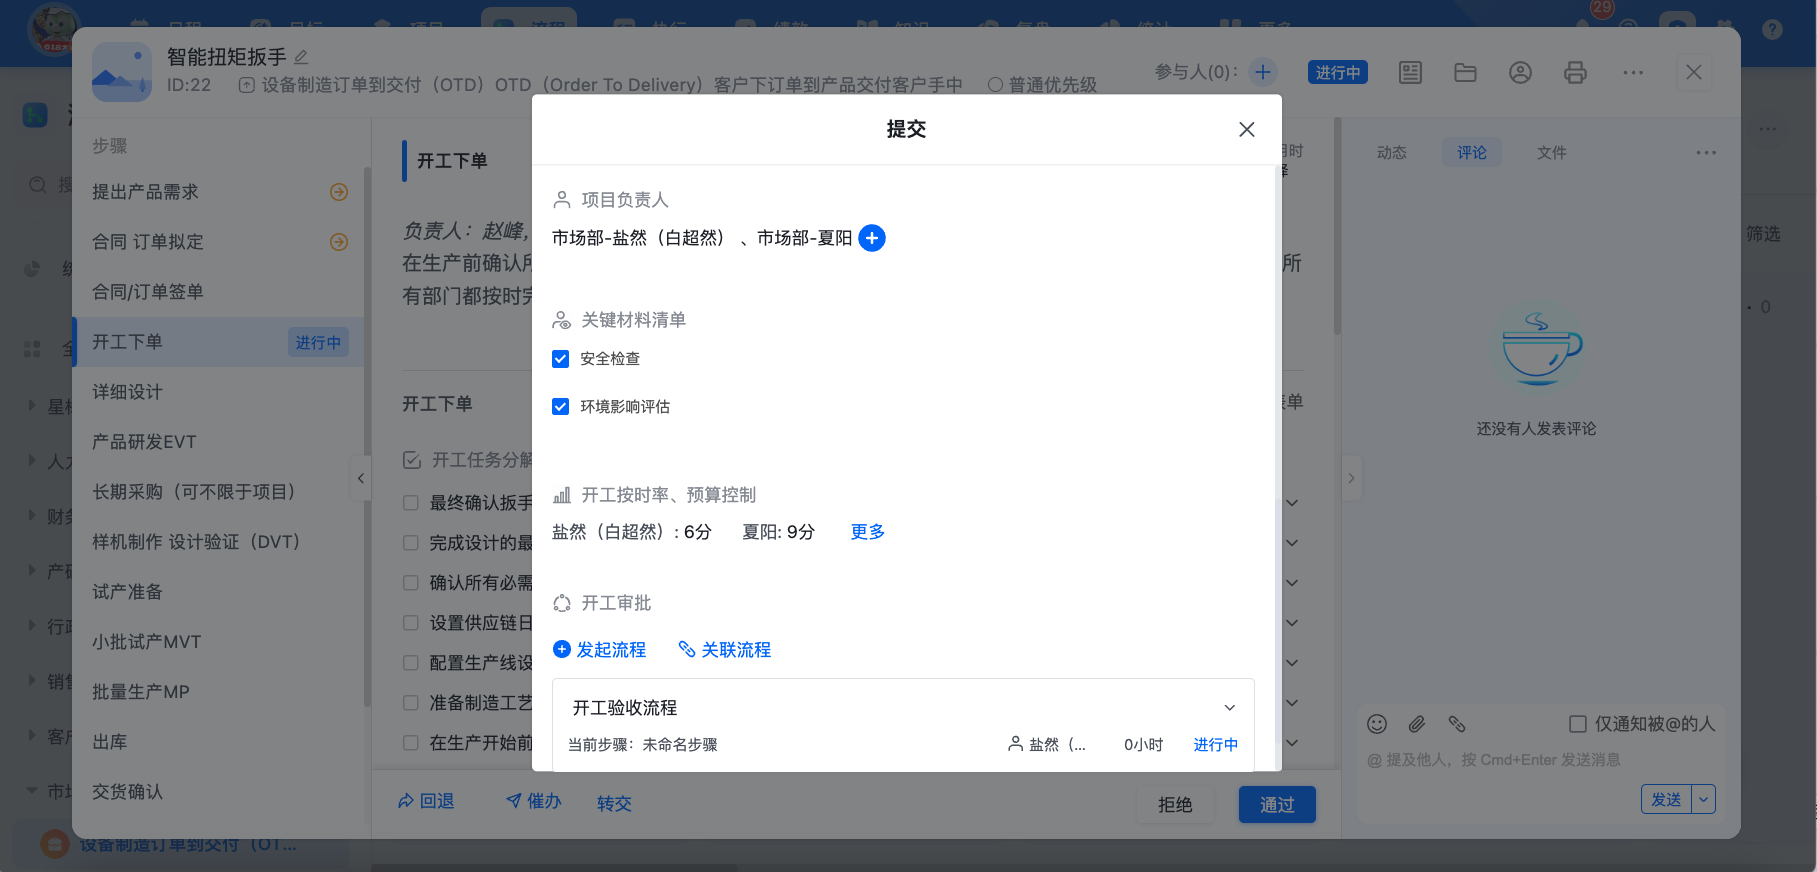The image size is (1817, 872).
Task: Select the 交货确认 step
Action: pyautogui.click(x=218, y=792)
